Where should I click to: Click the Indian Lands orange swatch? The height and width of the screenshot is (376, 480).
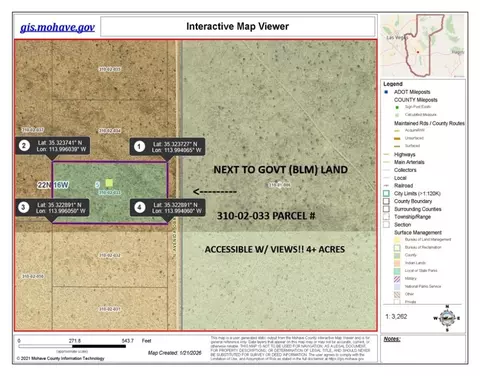pos(397,263)
